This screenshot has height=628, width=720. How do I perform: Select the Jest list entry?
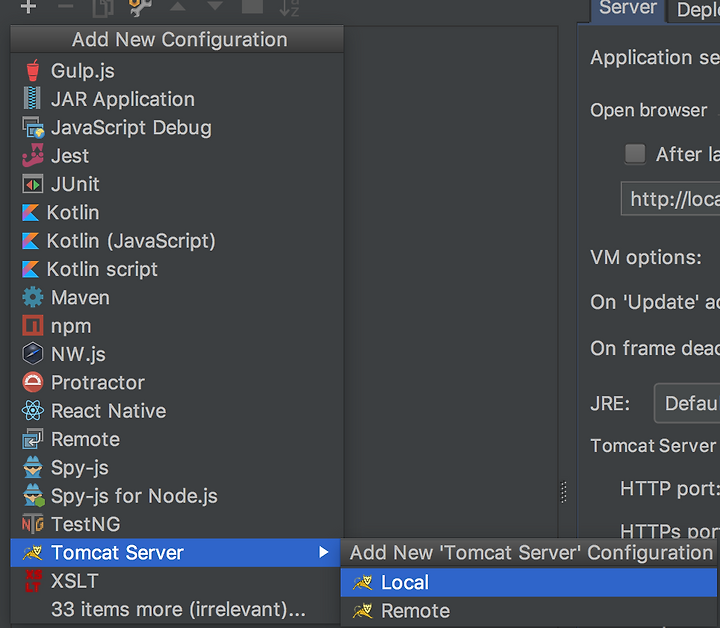coord(177,156)
